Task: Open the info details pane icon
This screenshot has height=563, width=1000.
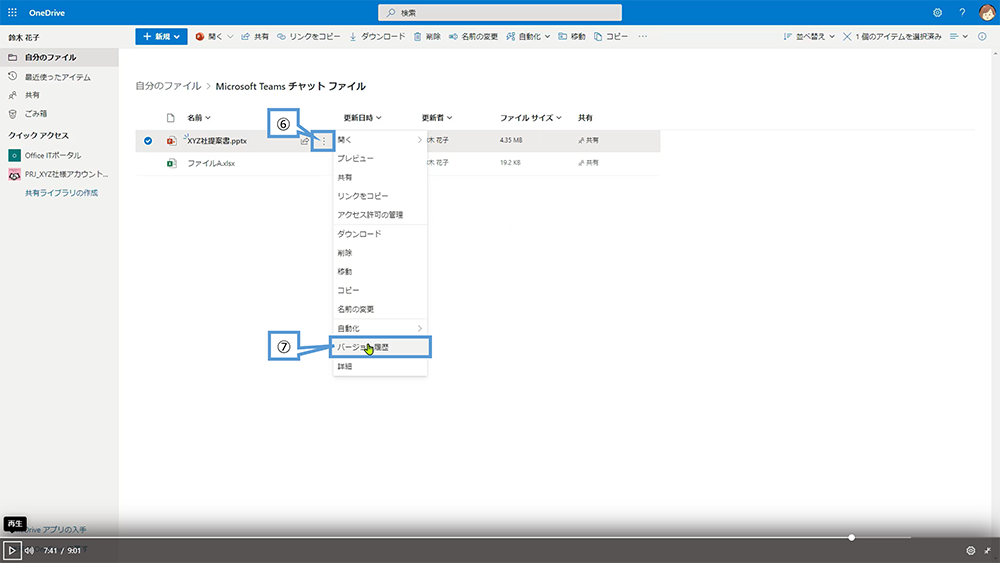Action: (x=982, y=36)
